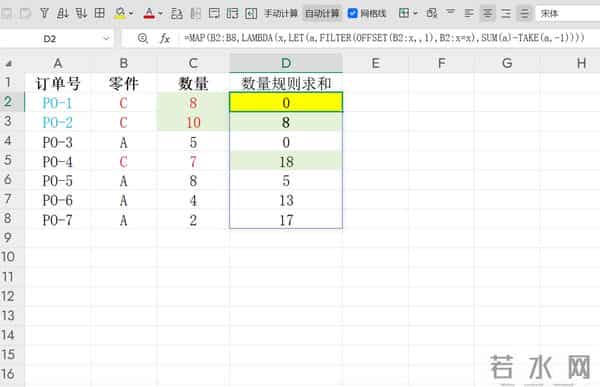Select the yellow-highlighted cell D2
Image resolution: width=600 pixels, height=387 pixels.
click(x=286, y=102)
